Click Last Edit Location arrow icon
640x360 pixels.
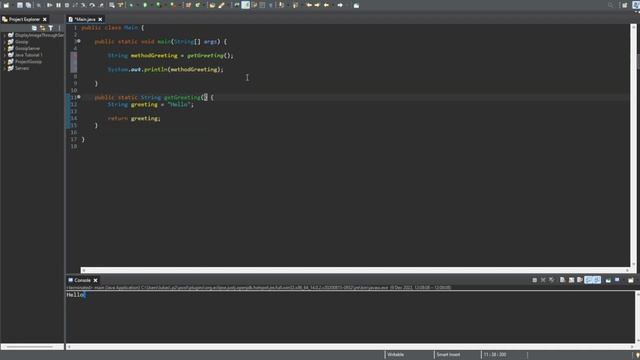click(x=309, y=5)
